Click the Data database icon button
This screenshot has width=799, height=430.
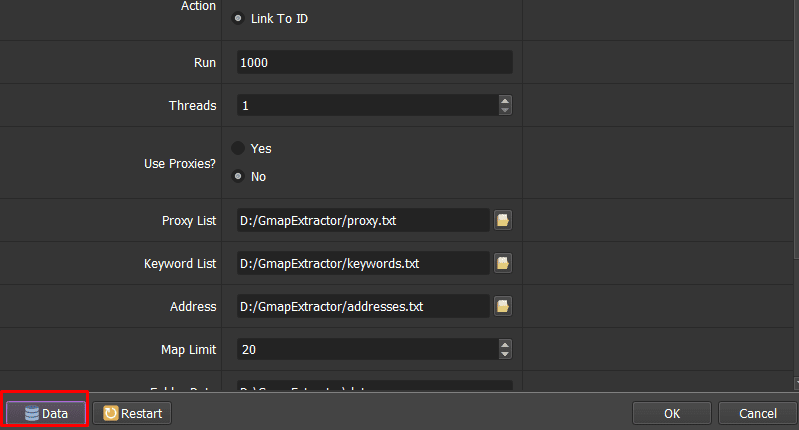pyautogui.click(x=46, y=413)
